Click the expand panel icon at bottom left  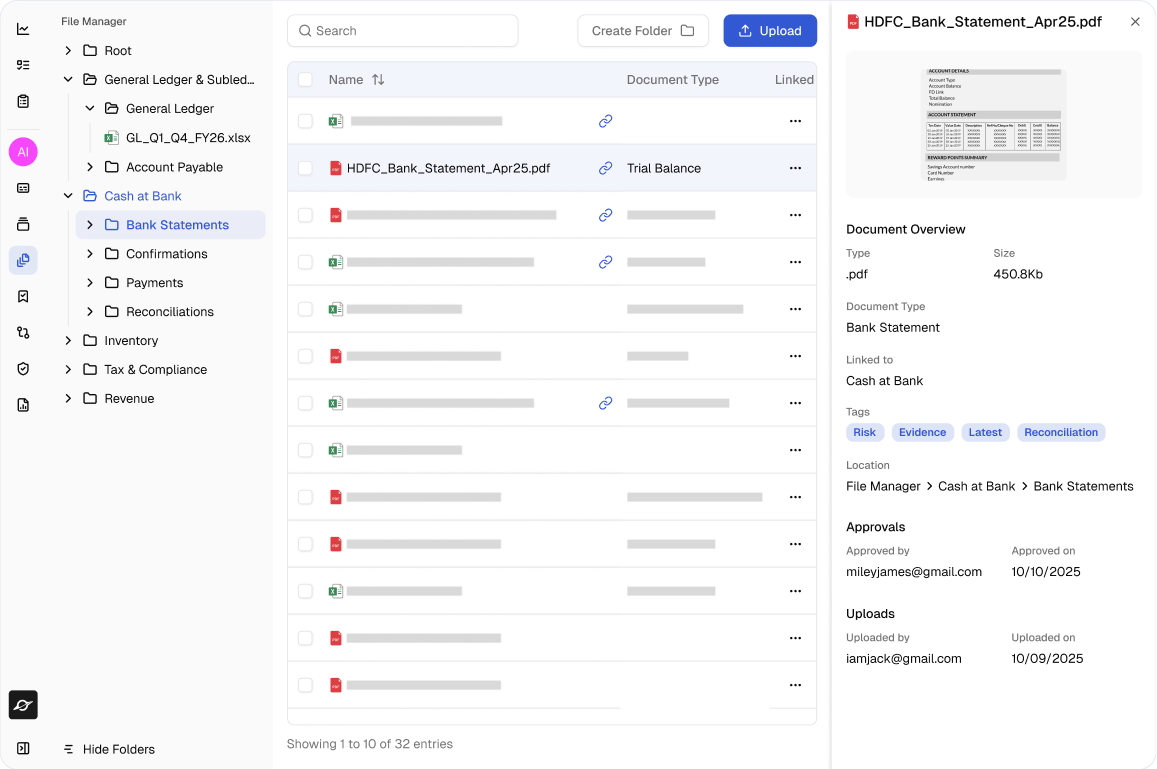(23, 748)
